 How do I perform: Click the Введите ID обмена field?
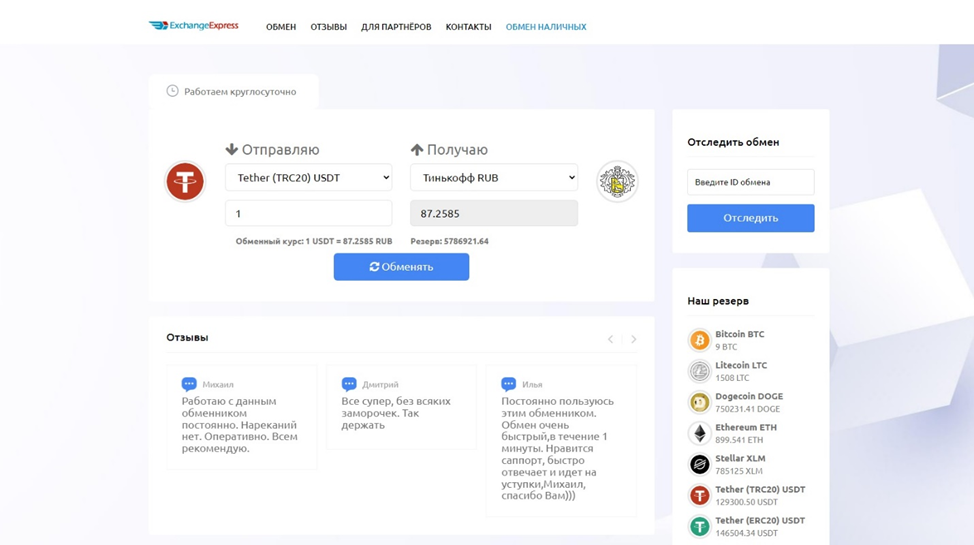(750, 182)
